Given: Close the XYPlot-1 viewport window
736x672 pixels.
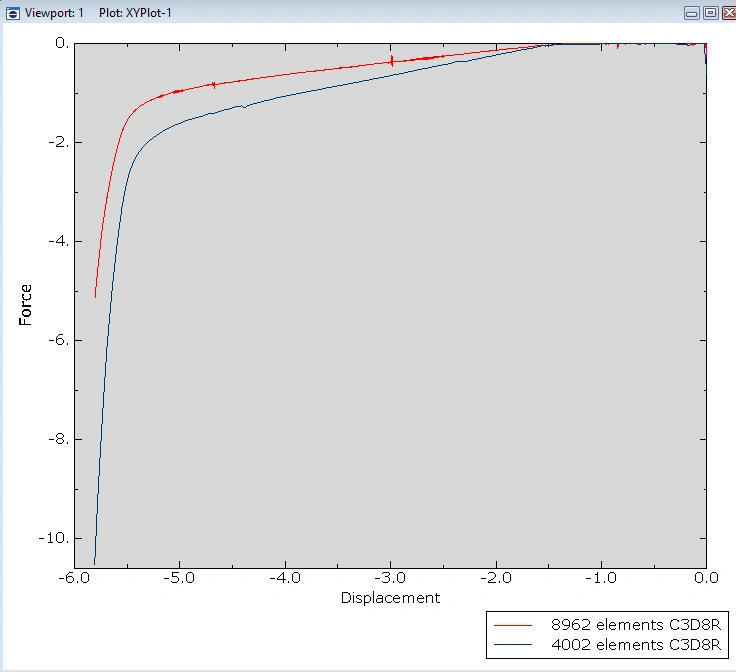Looking at the screenshot, I should [x=729, y=13].
